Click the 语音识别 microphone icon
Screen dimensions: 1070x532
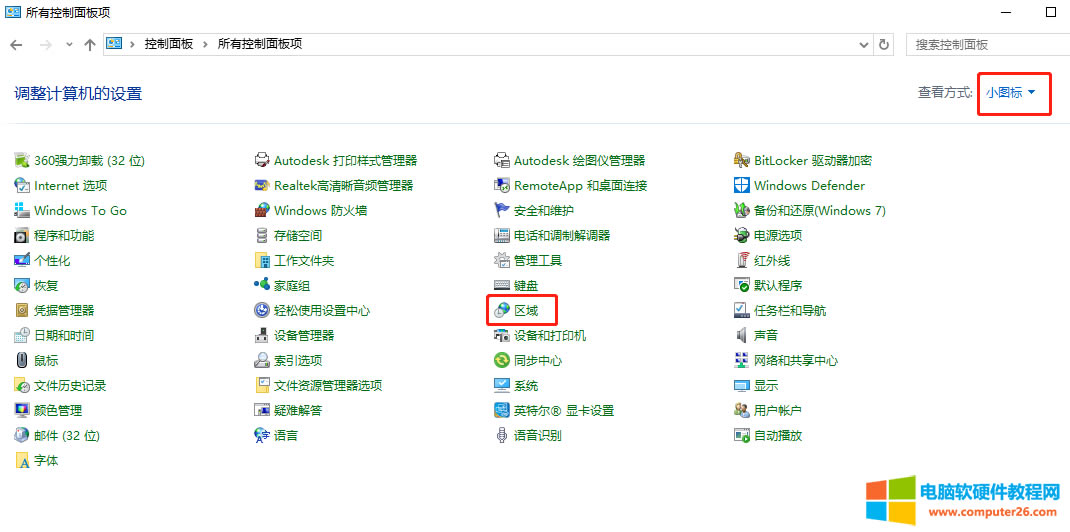502,436
